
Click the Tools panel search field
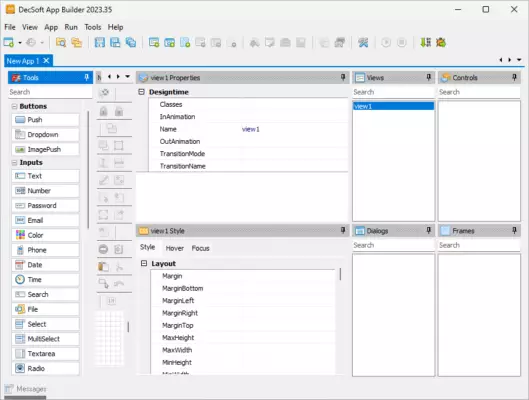(x=50, y=92)
